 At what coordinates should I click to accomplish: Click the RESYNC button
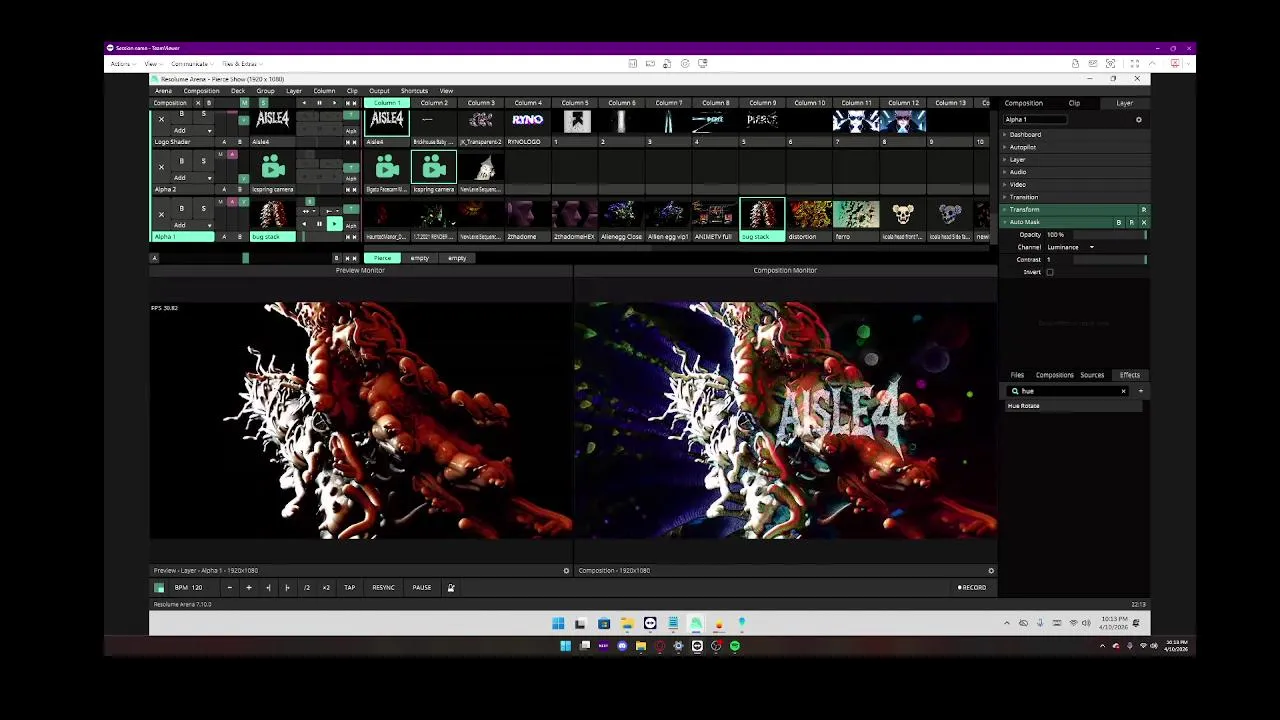[x=383, y=587]
